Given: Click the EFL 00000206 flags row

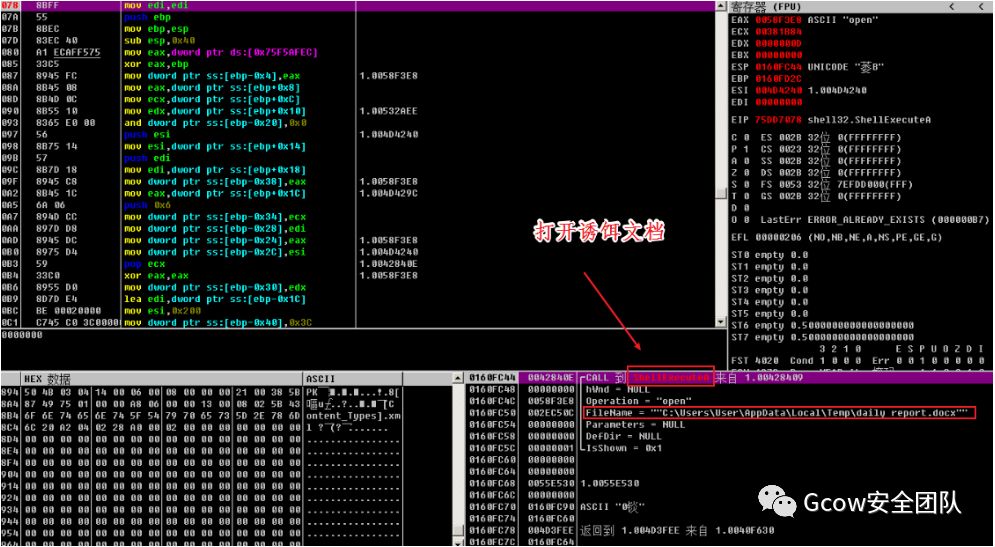Looking at the screenshot, I should [837, 237].
